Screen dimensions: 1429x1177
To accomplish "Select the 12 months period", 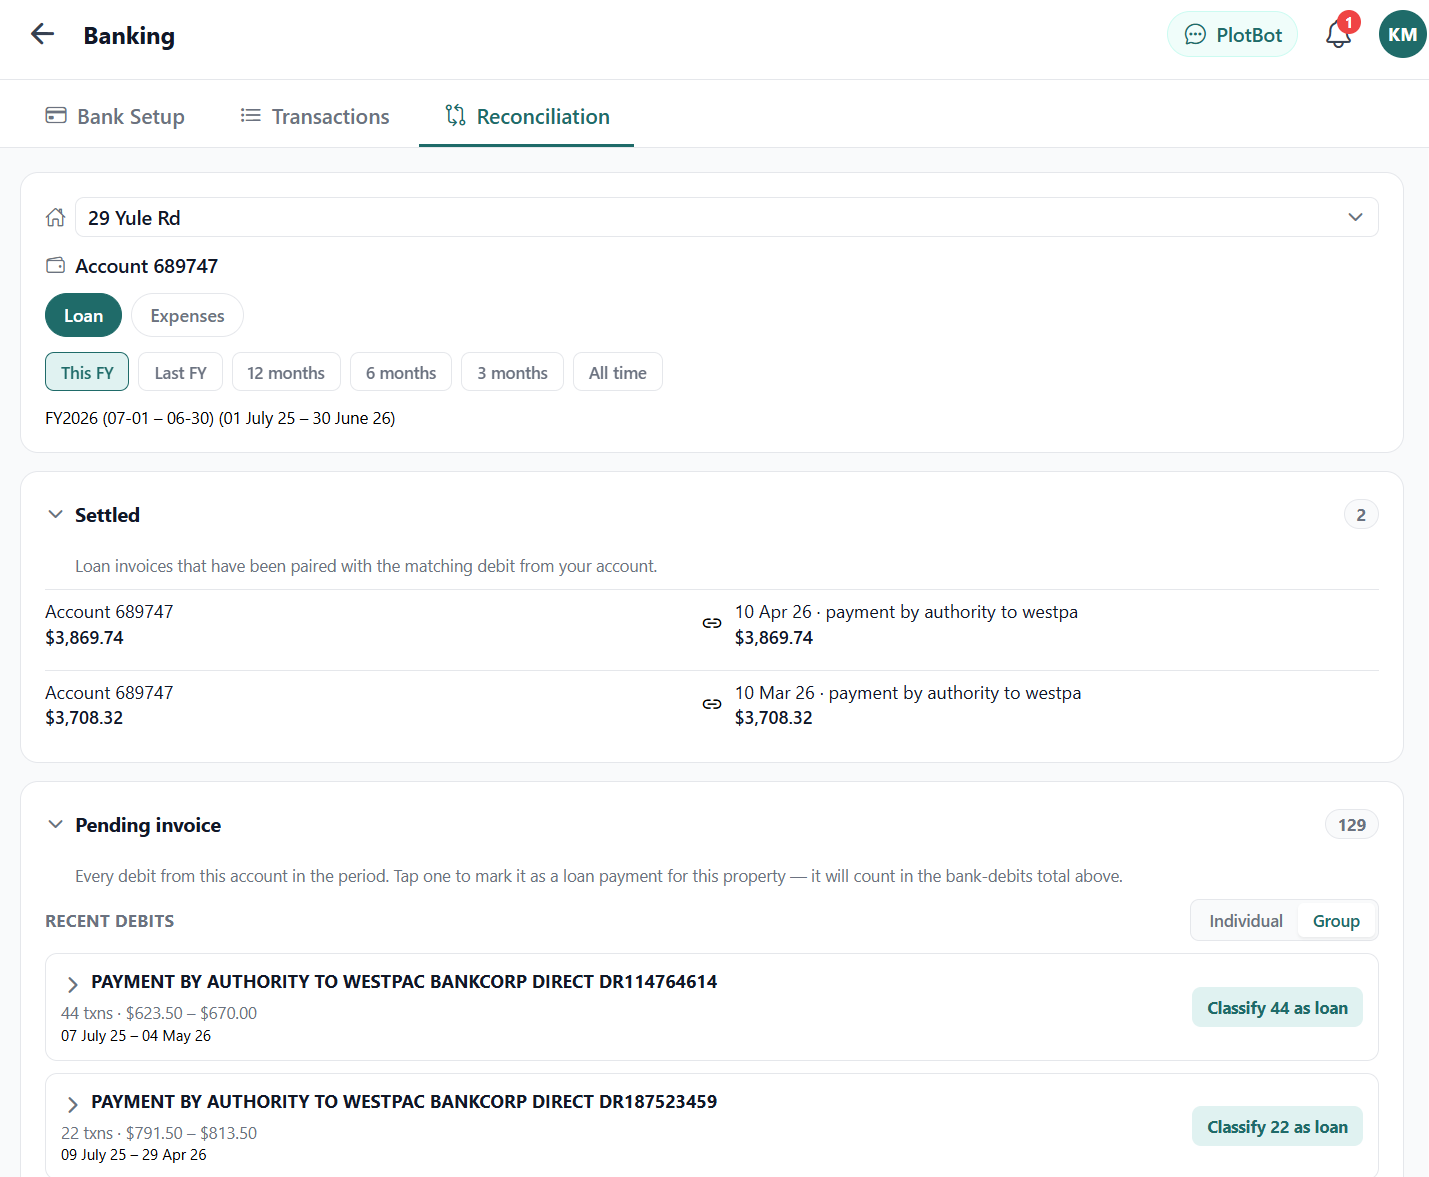I will 286,372.
